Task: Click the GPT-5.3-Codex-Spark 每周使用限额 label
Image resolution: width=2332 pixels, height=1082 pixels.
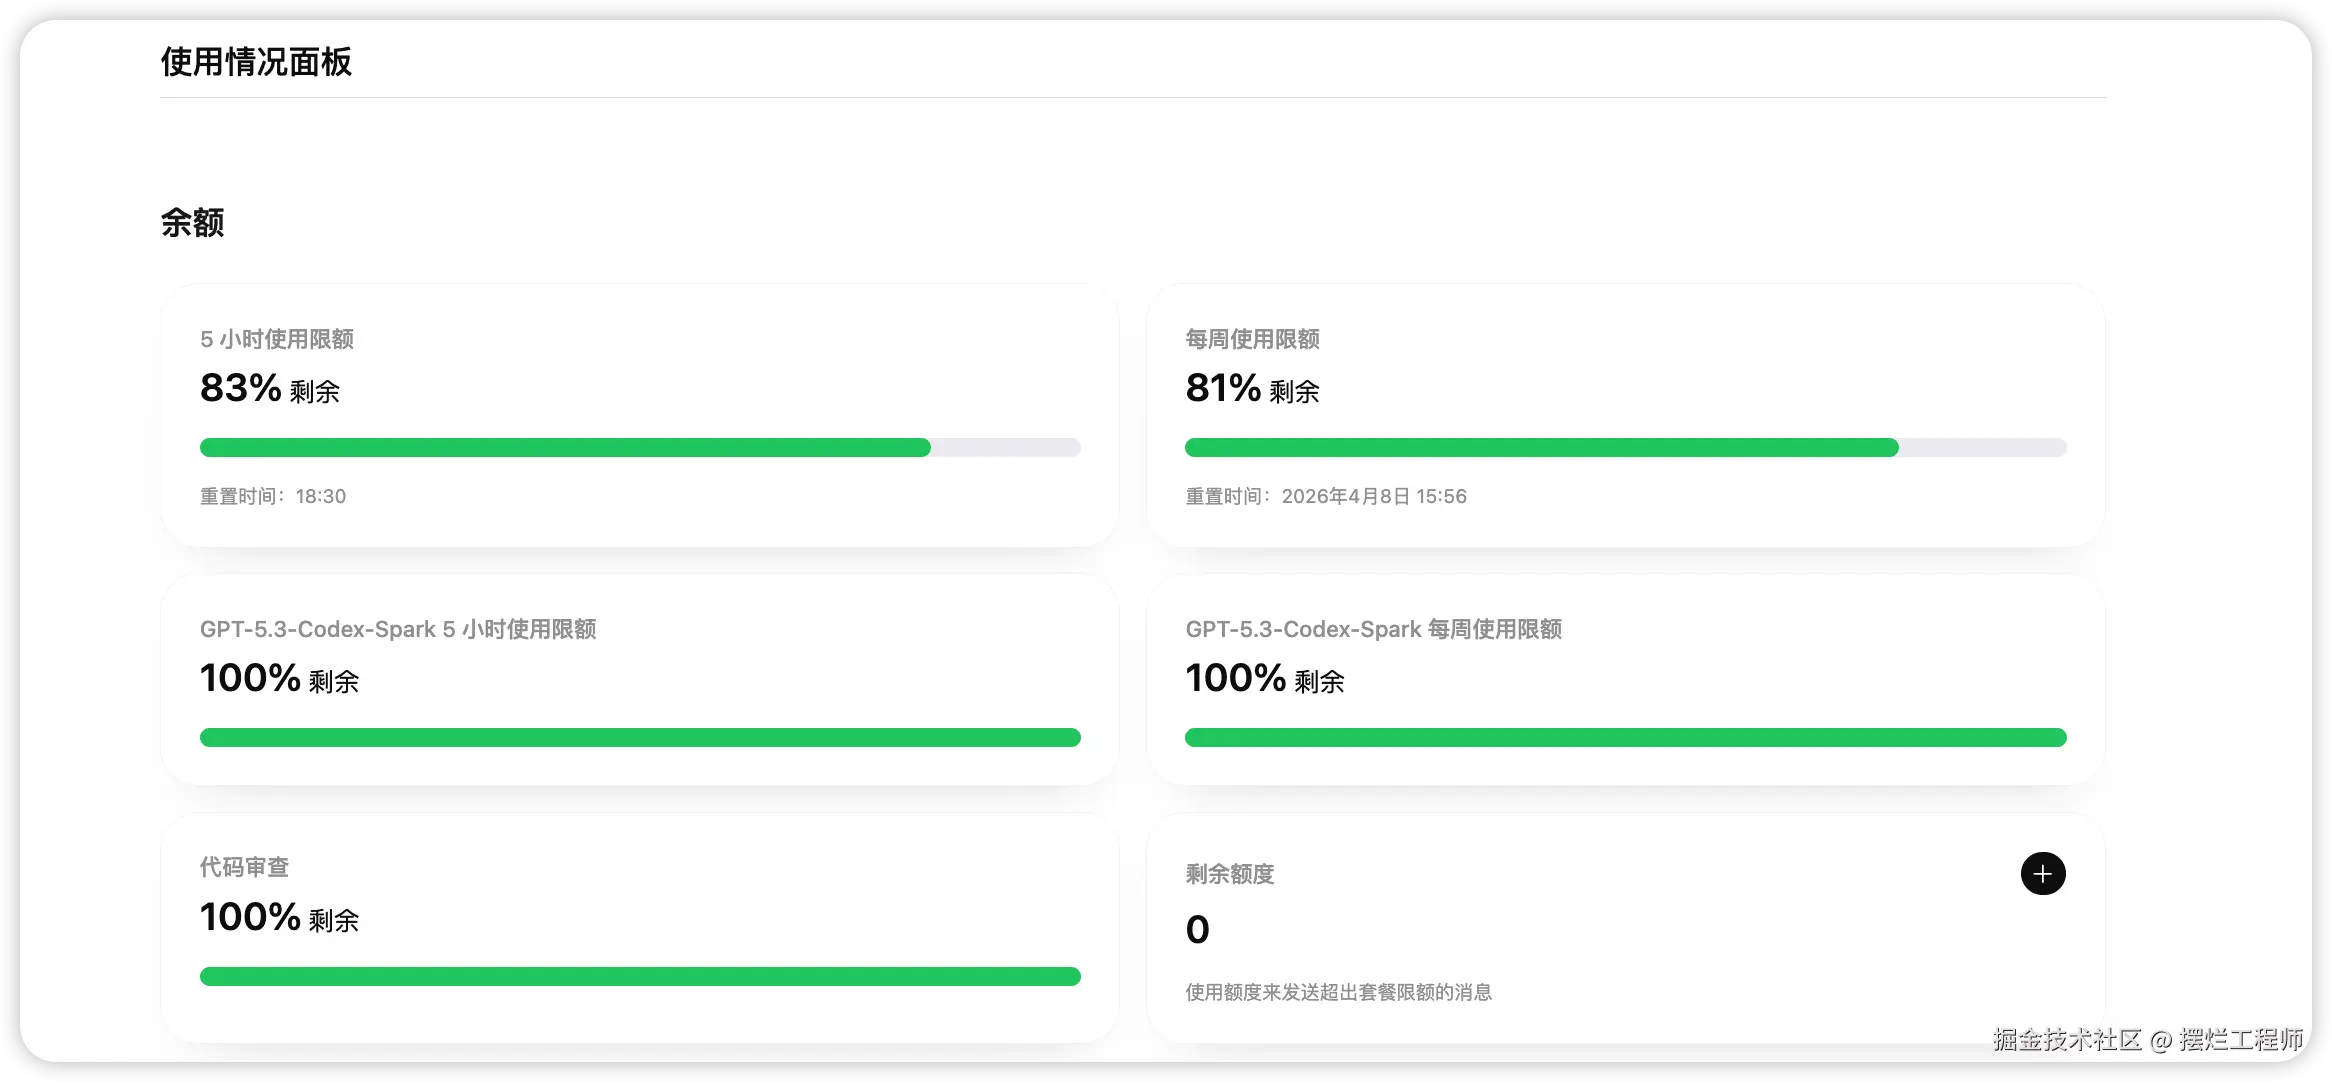Action: [1373, 629]
